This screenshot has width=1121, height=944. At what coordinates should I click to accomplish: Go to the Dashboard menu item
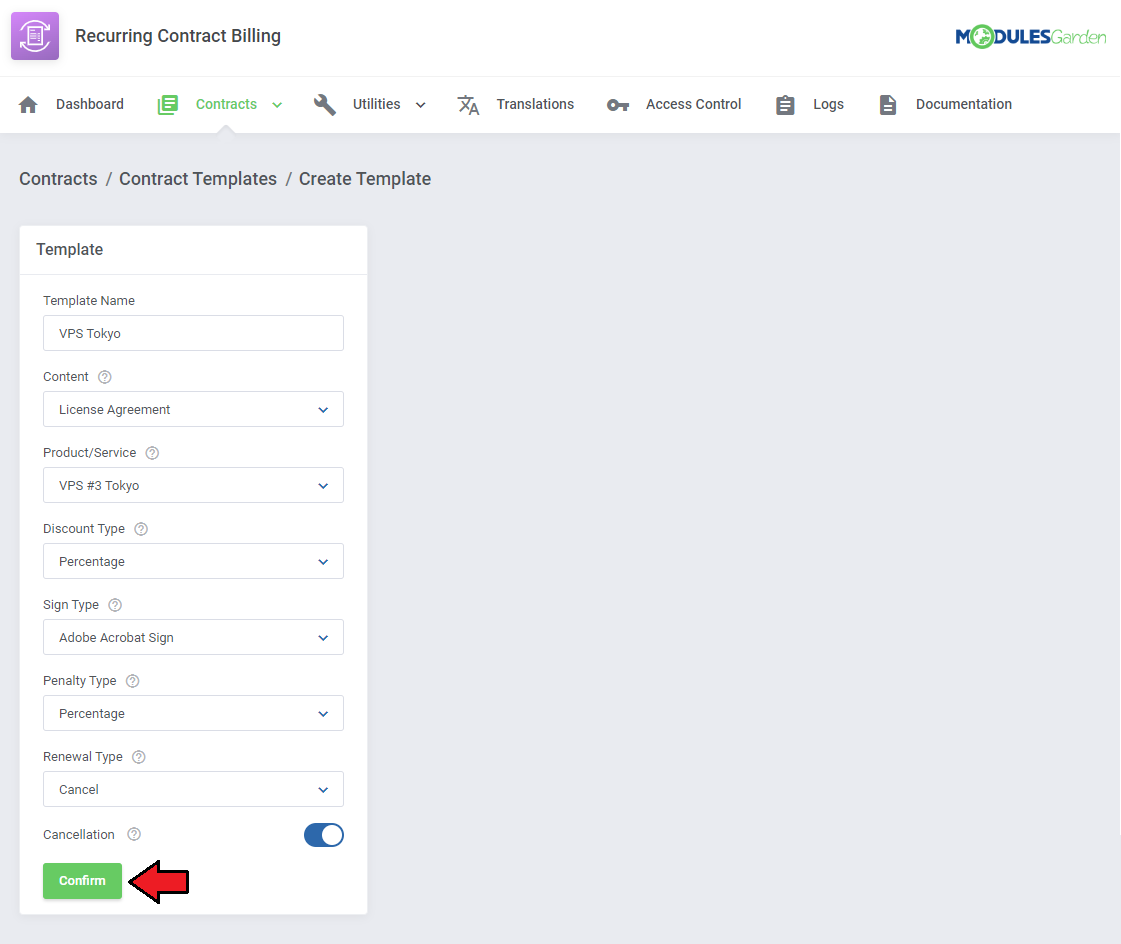click(x=89, y=104)
